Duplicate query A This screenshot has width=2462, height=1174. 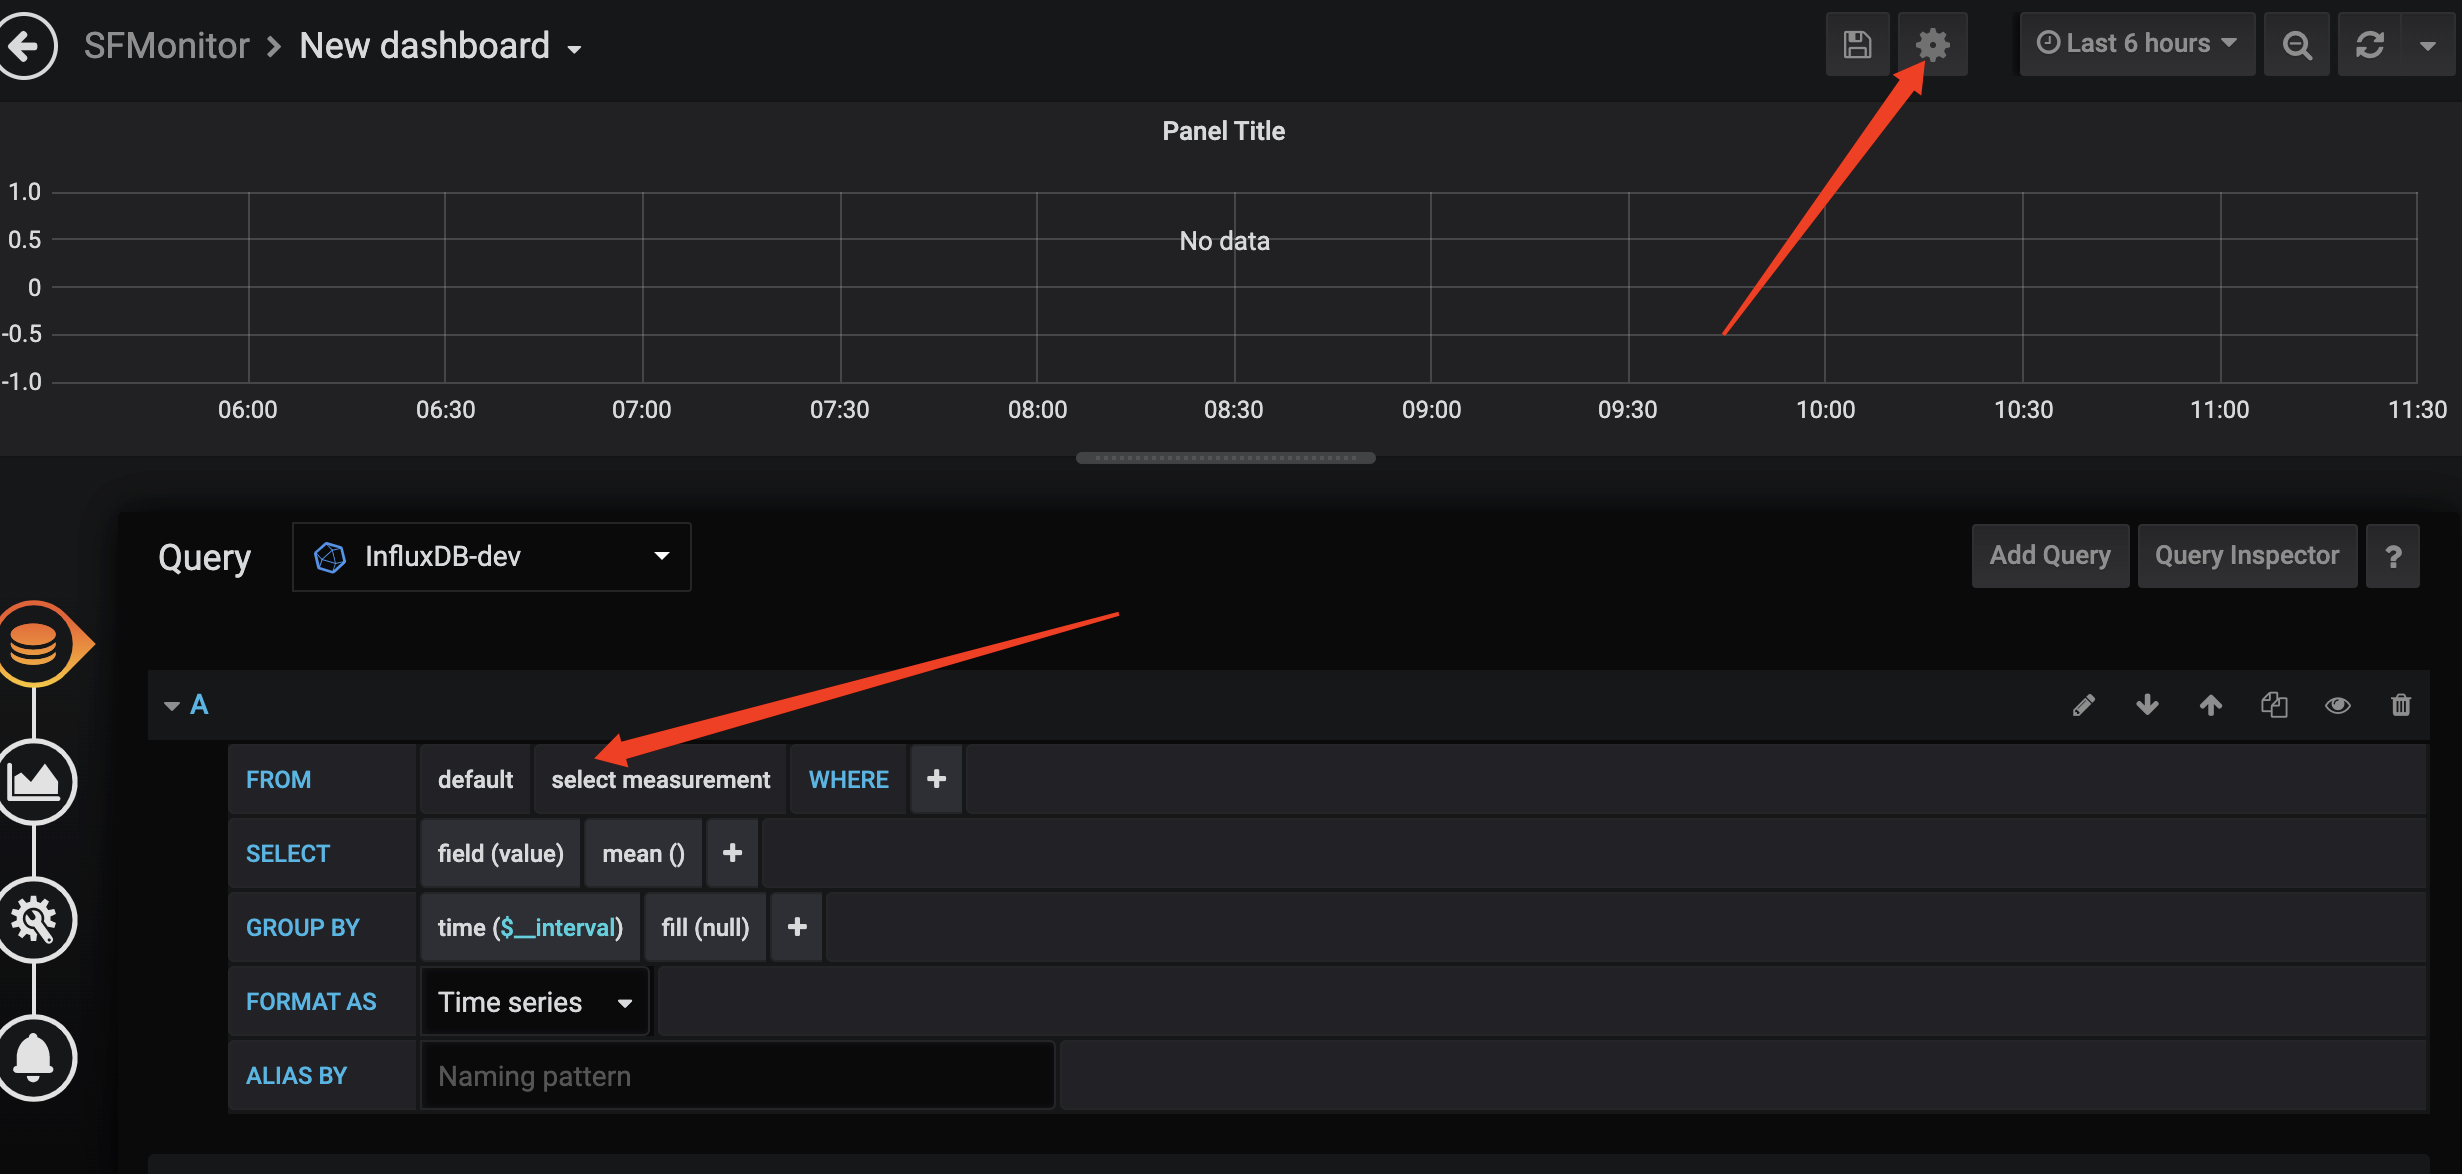[2274, 705]
